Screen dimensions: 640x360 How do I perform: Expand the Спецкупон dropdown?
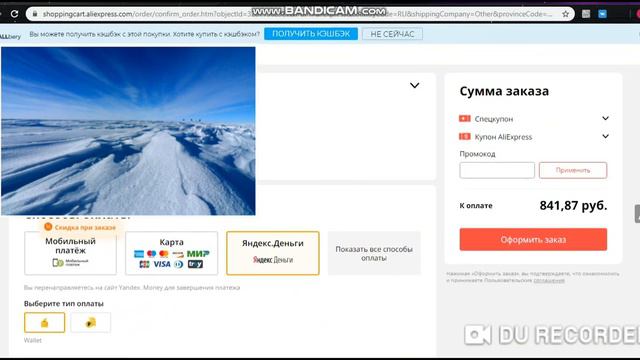(605, 118)
